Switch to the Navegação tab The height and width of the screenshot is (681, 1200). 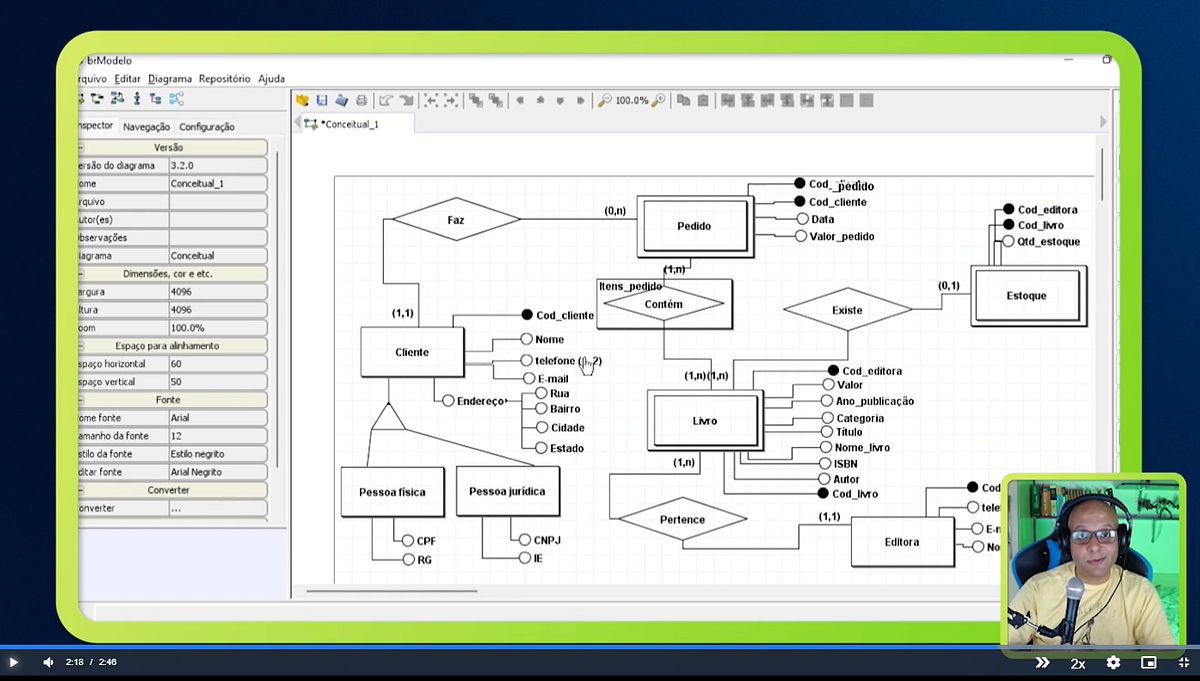click(x=146, y=126)
